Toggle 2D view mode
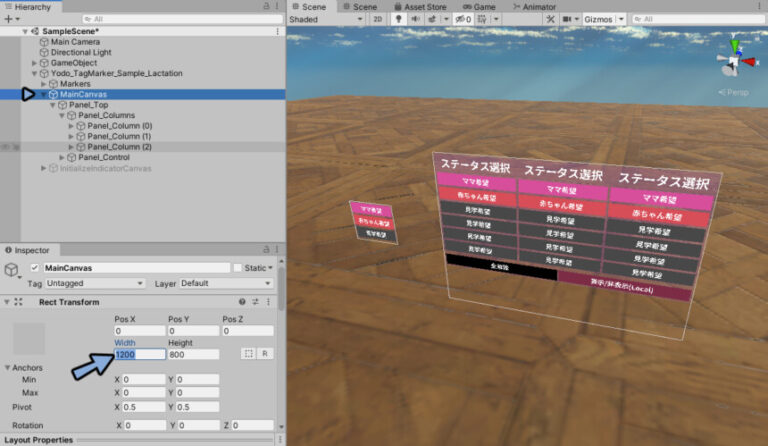This screenshot has height=446, width=768. (378, 19)
